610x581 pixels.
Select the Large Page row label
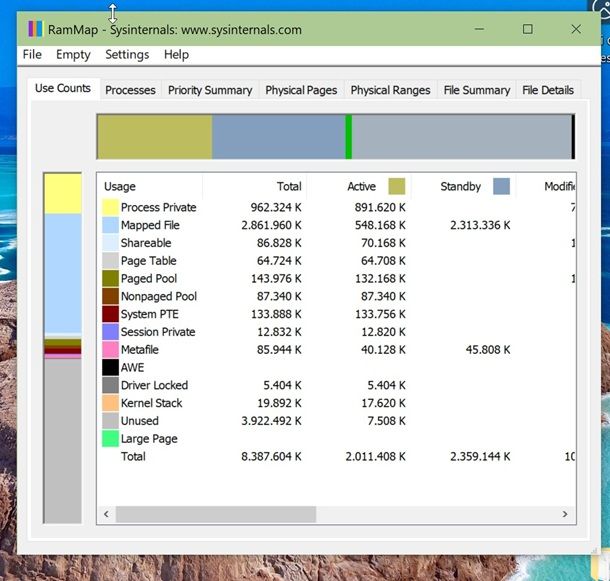click(x=149, y=439)
